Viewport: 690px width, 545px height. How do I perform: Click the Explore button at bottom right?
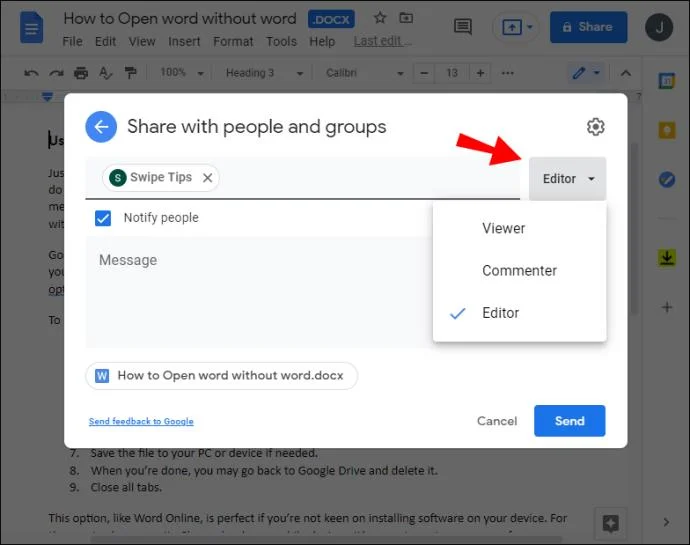[610, 523]
